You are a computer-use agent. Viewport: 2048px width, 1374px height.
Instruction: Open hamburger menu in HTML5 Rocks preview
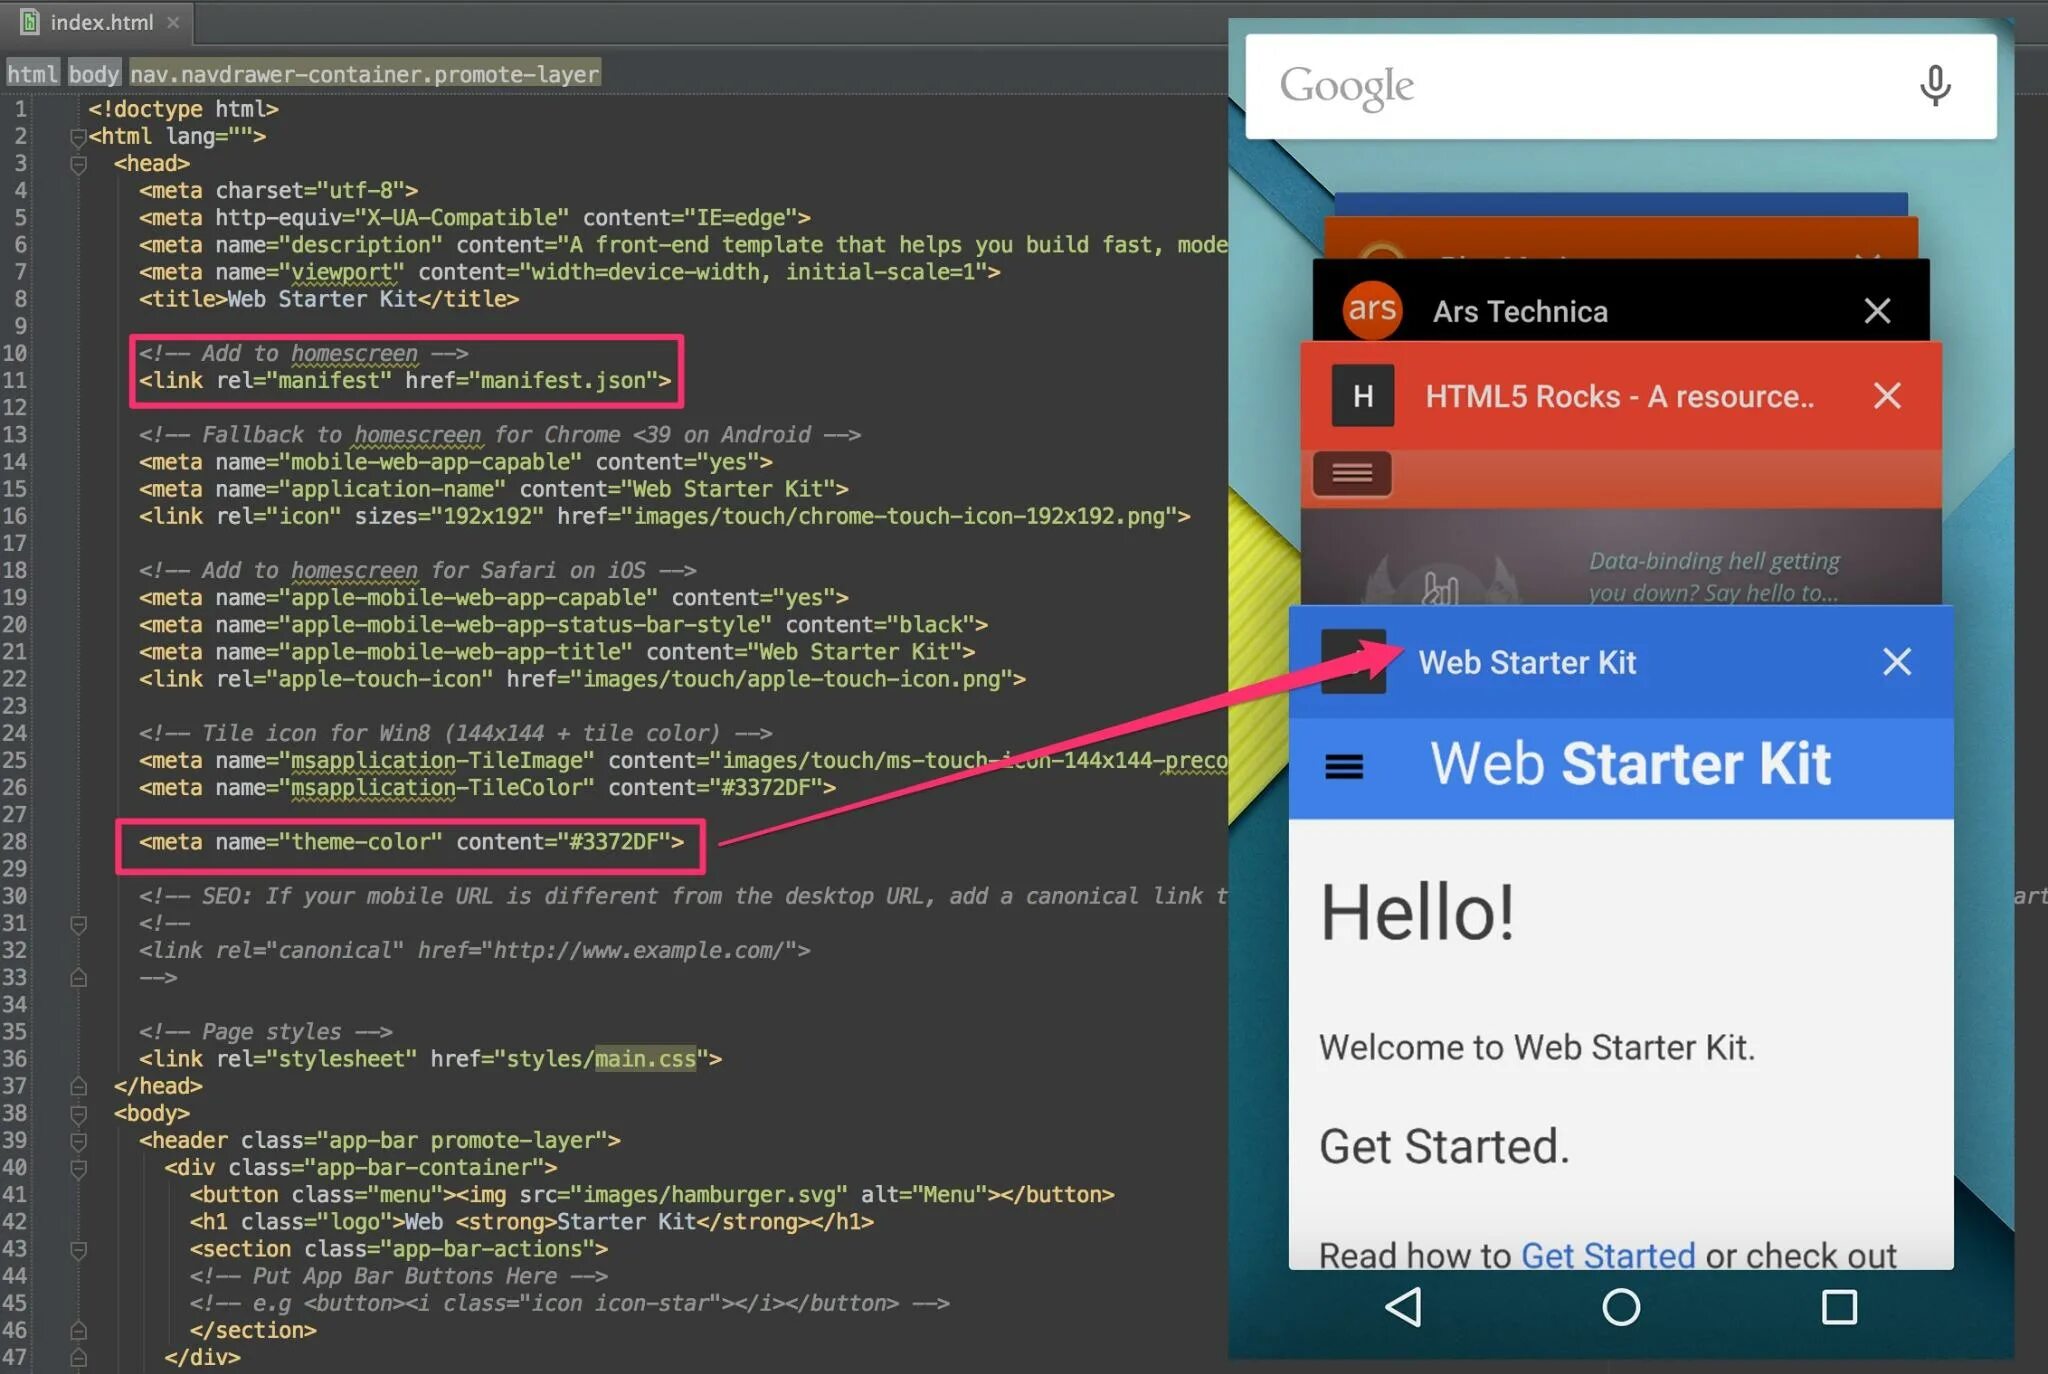1352,474
